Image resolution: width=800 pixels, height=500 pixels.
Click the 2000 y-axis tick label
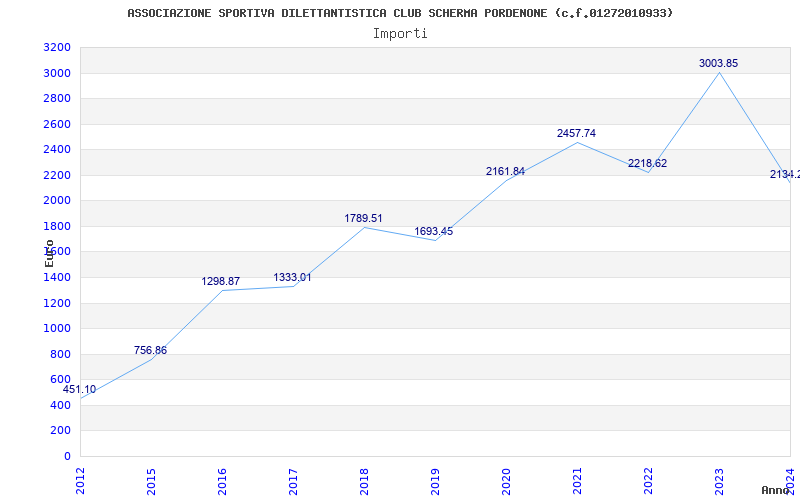[x=57, y=201]
